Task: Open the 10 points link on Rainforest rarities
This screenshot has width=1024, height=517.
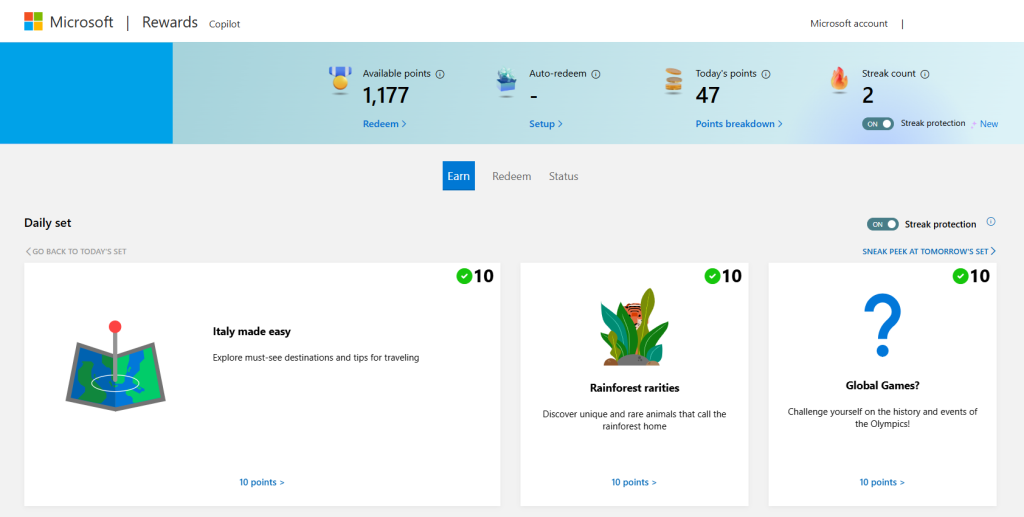Action: click(634, 482)
